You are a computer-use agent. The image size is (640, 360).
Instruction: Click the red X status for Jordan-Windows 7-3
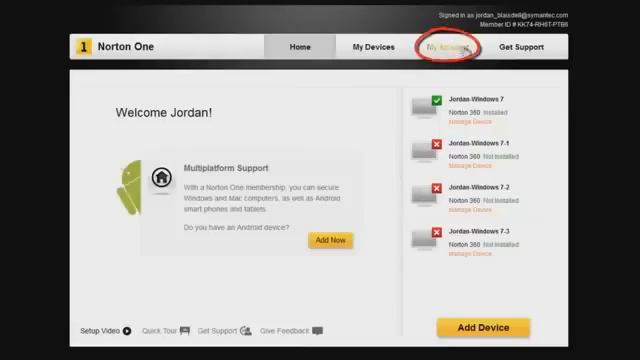[x=437, y=232]
